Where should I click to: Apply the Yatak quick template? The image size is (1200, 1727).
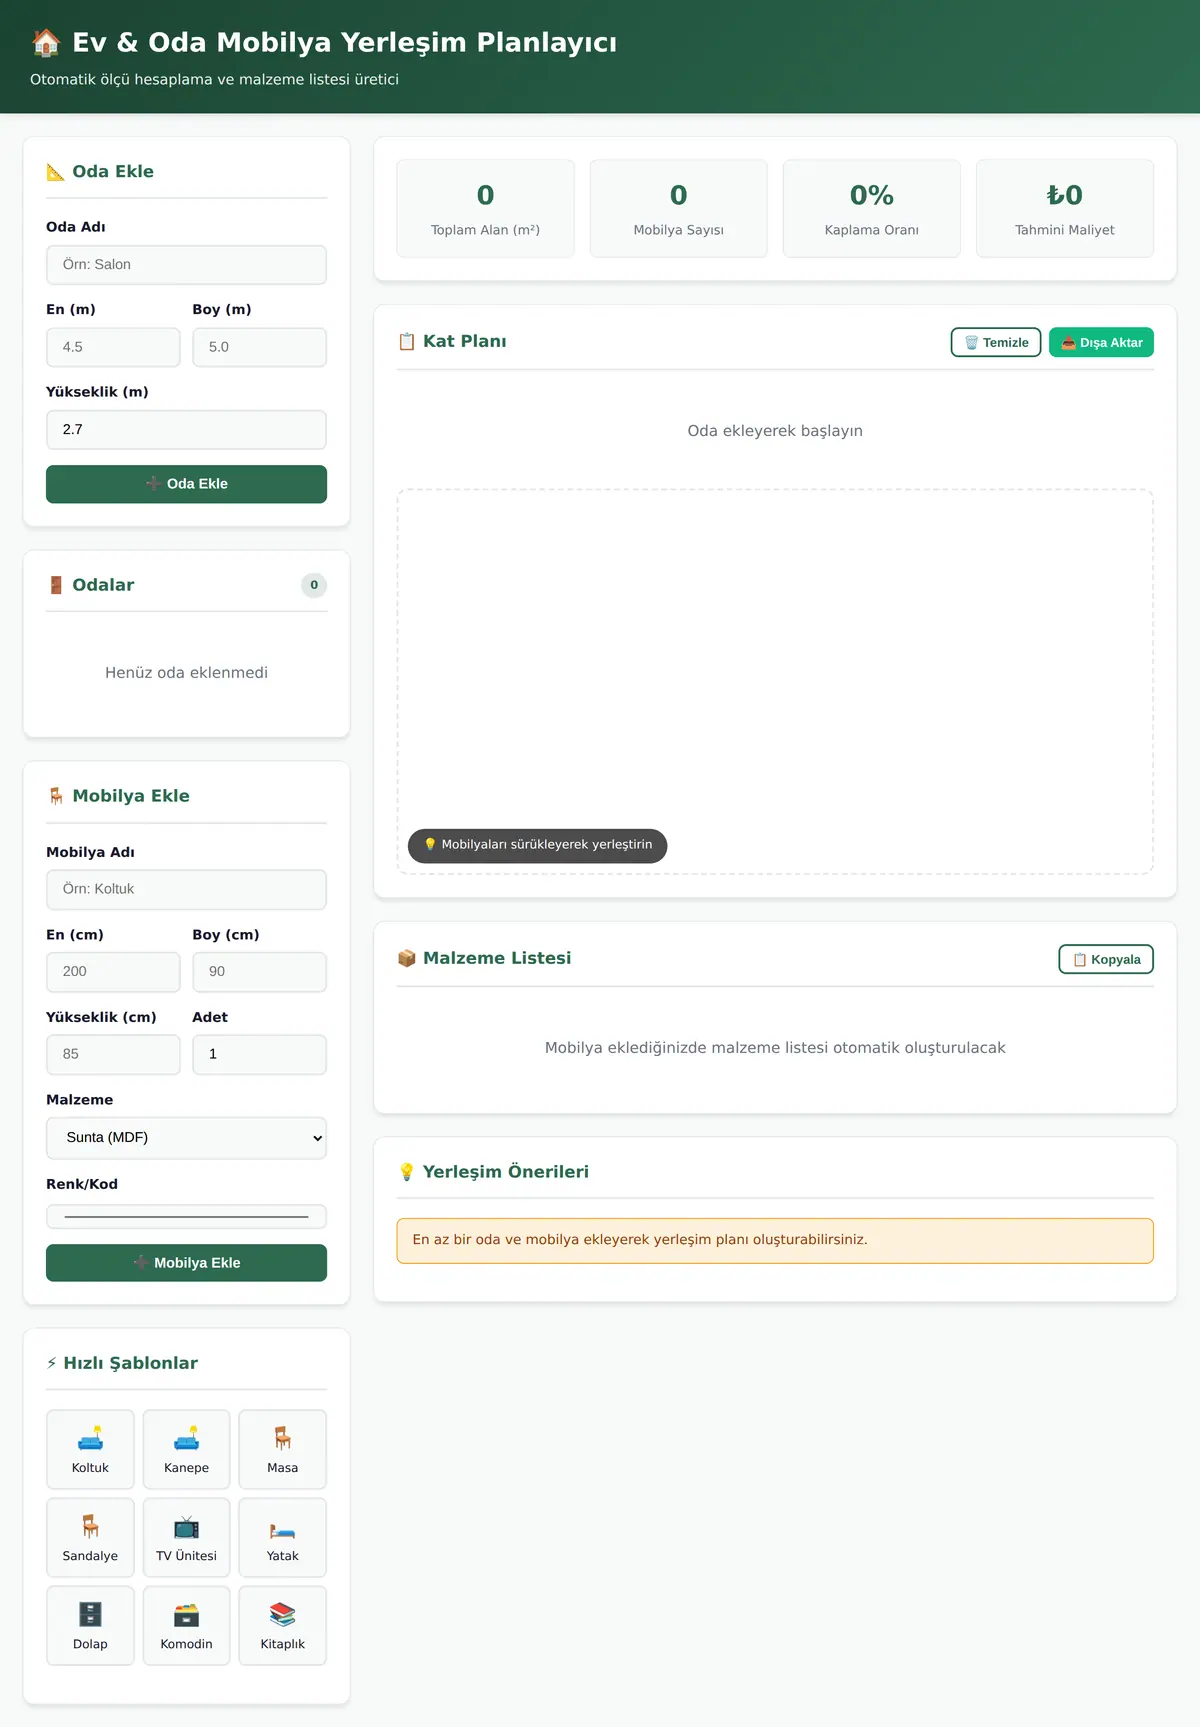[283, 1537]
